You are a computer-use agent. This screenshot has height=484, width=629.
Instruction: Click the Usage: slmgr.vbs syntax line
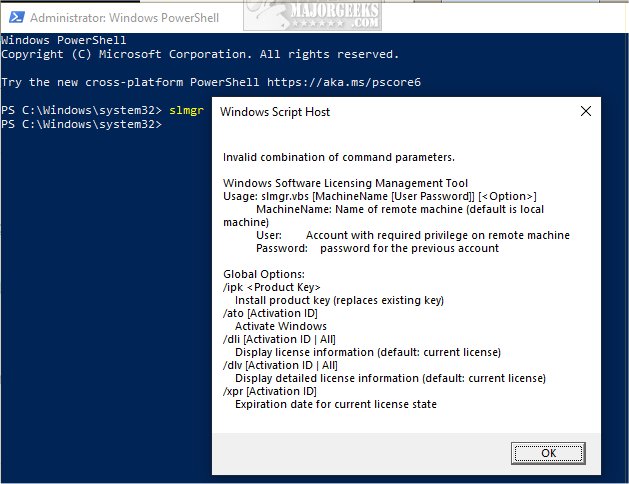380,196
